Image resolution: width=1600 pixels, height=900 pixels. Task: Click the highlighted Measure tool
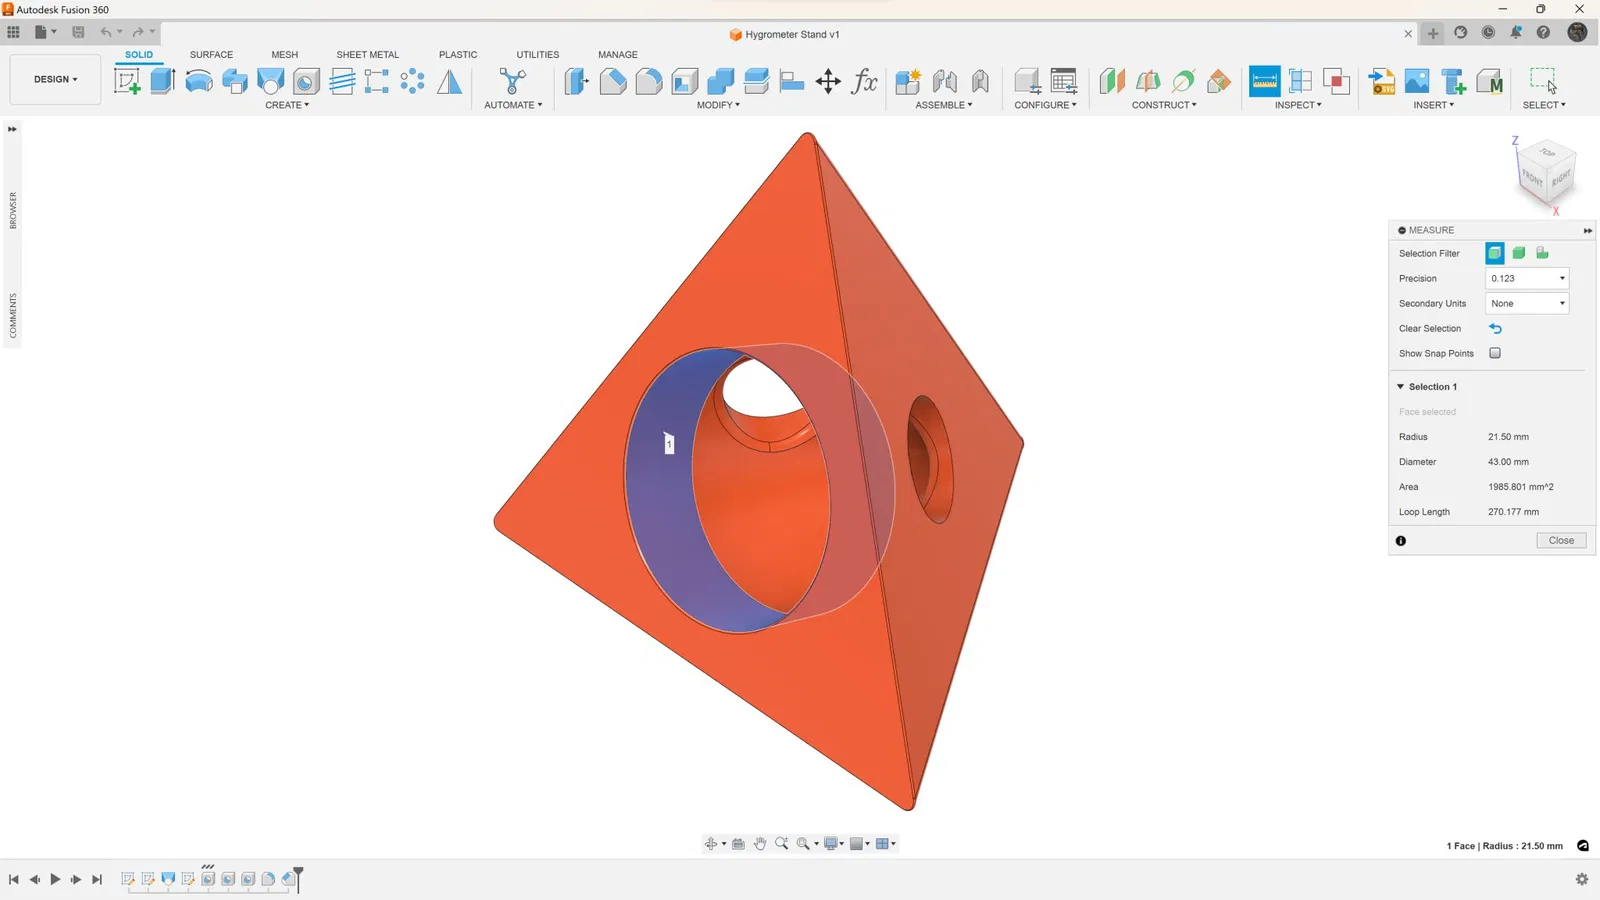click(1264, 81)
